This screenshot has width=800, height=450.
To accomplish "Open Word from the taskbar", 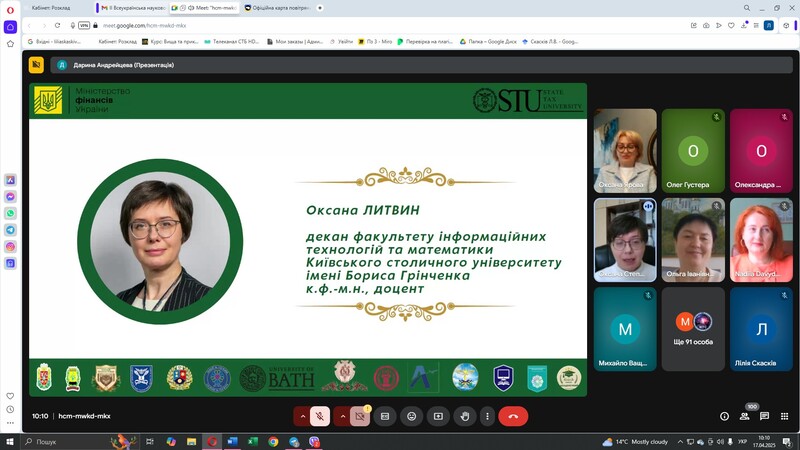I will click(232, 441).
